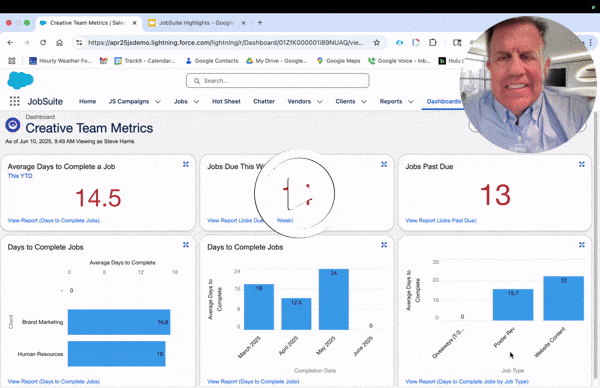Reload the page with refresh icon
The image size is (600, 388).
pos(43,42)
